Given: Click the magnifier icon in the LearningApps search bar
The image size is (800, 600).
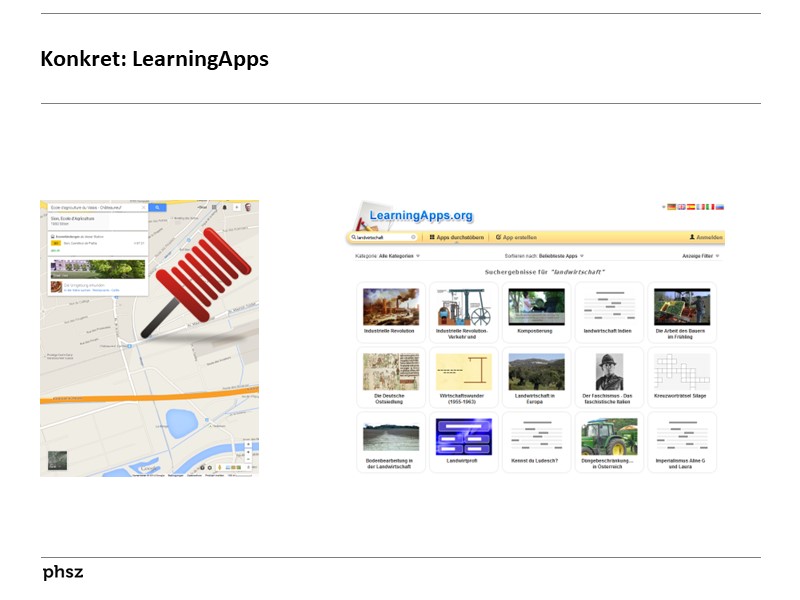Looking at the screenshot, I should tap(352, 235).
